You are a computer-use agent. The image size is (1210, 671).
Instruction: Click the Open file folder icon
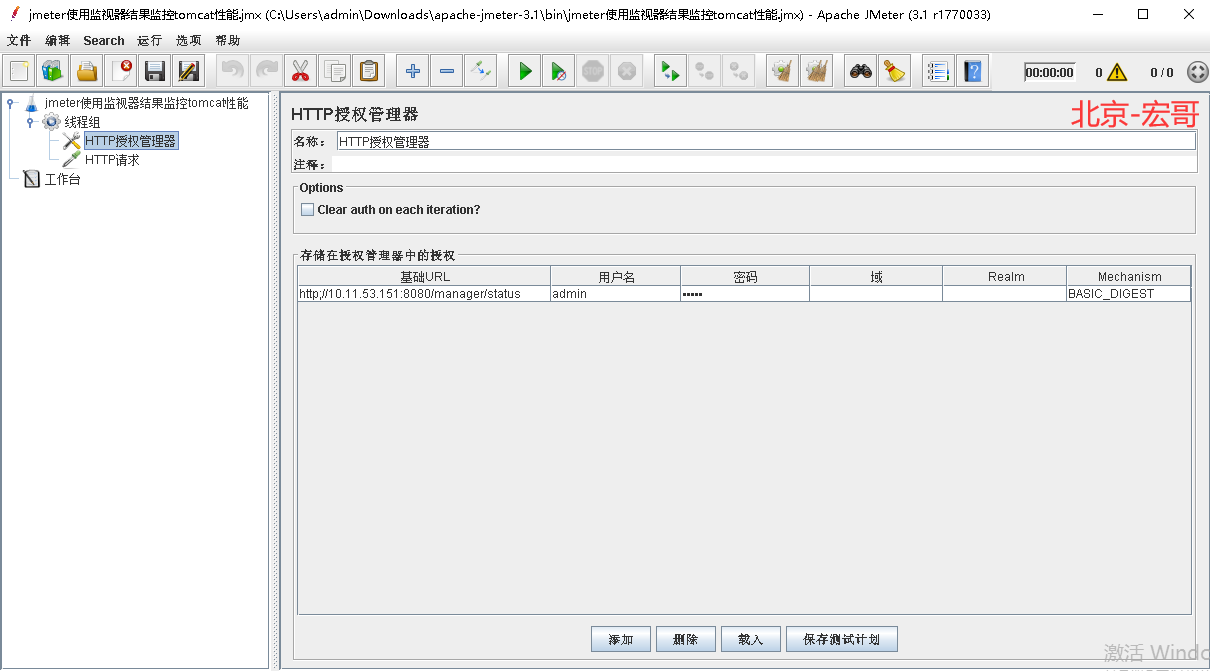pos(87,71)
